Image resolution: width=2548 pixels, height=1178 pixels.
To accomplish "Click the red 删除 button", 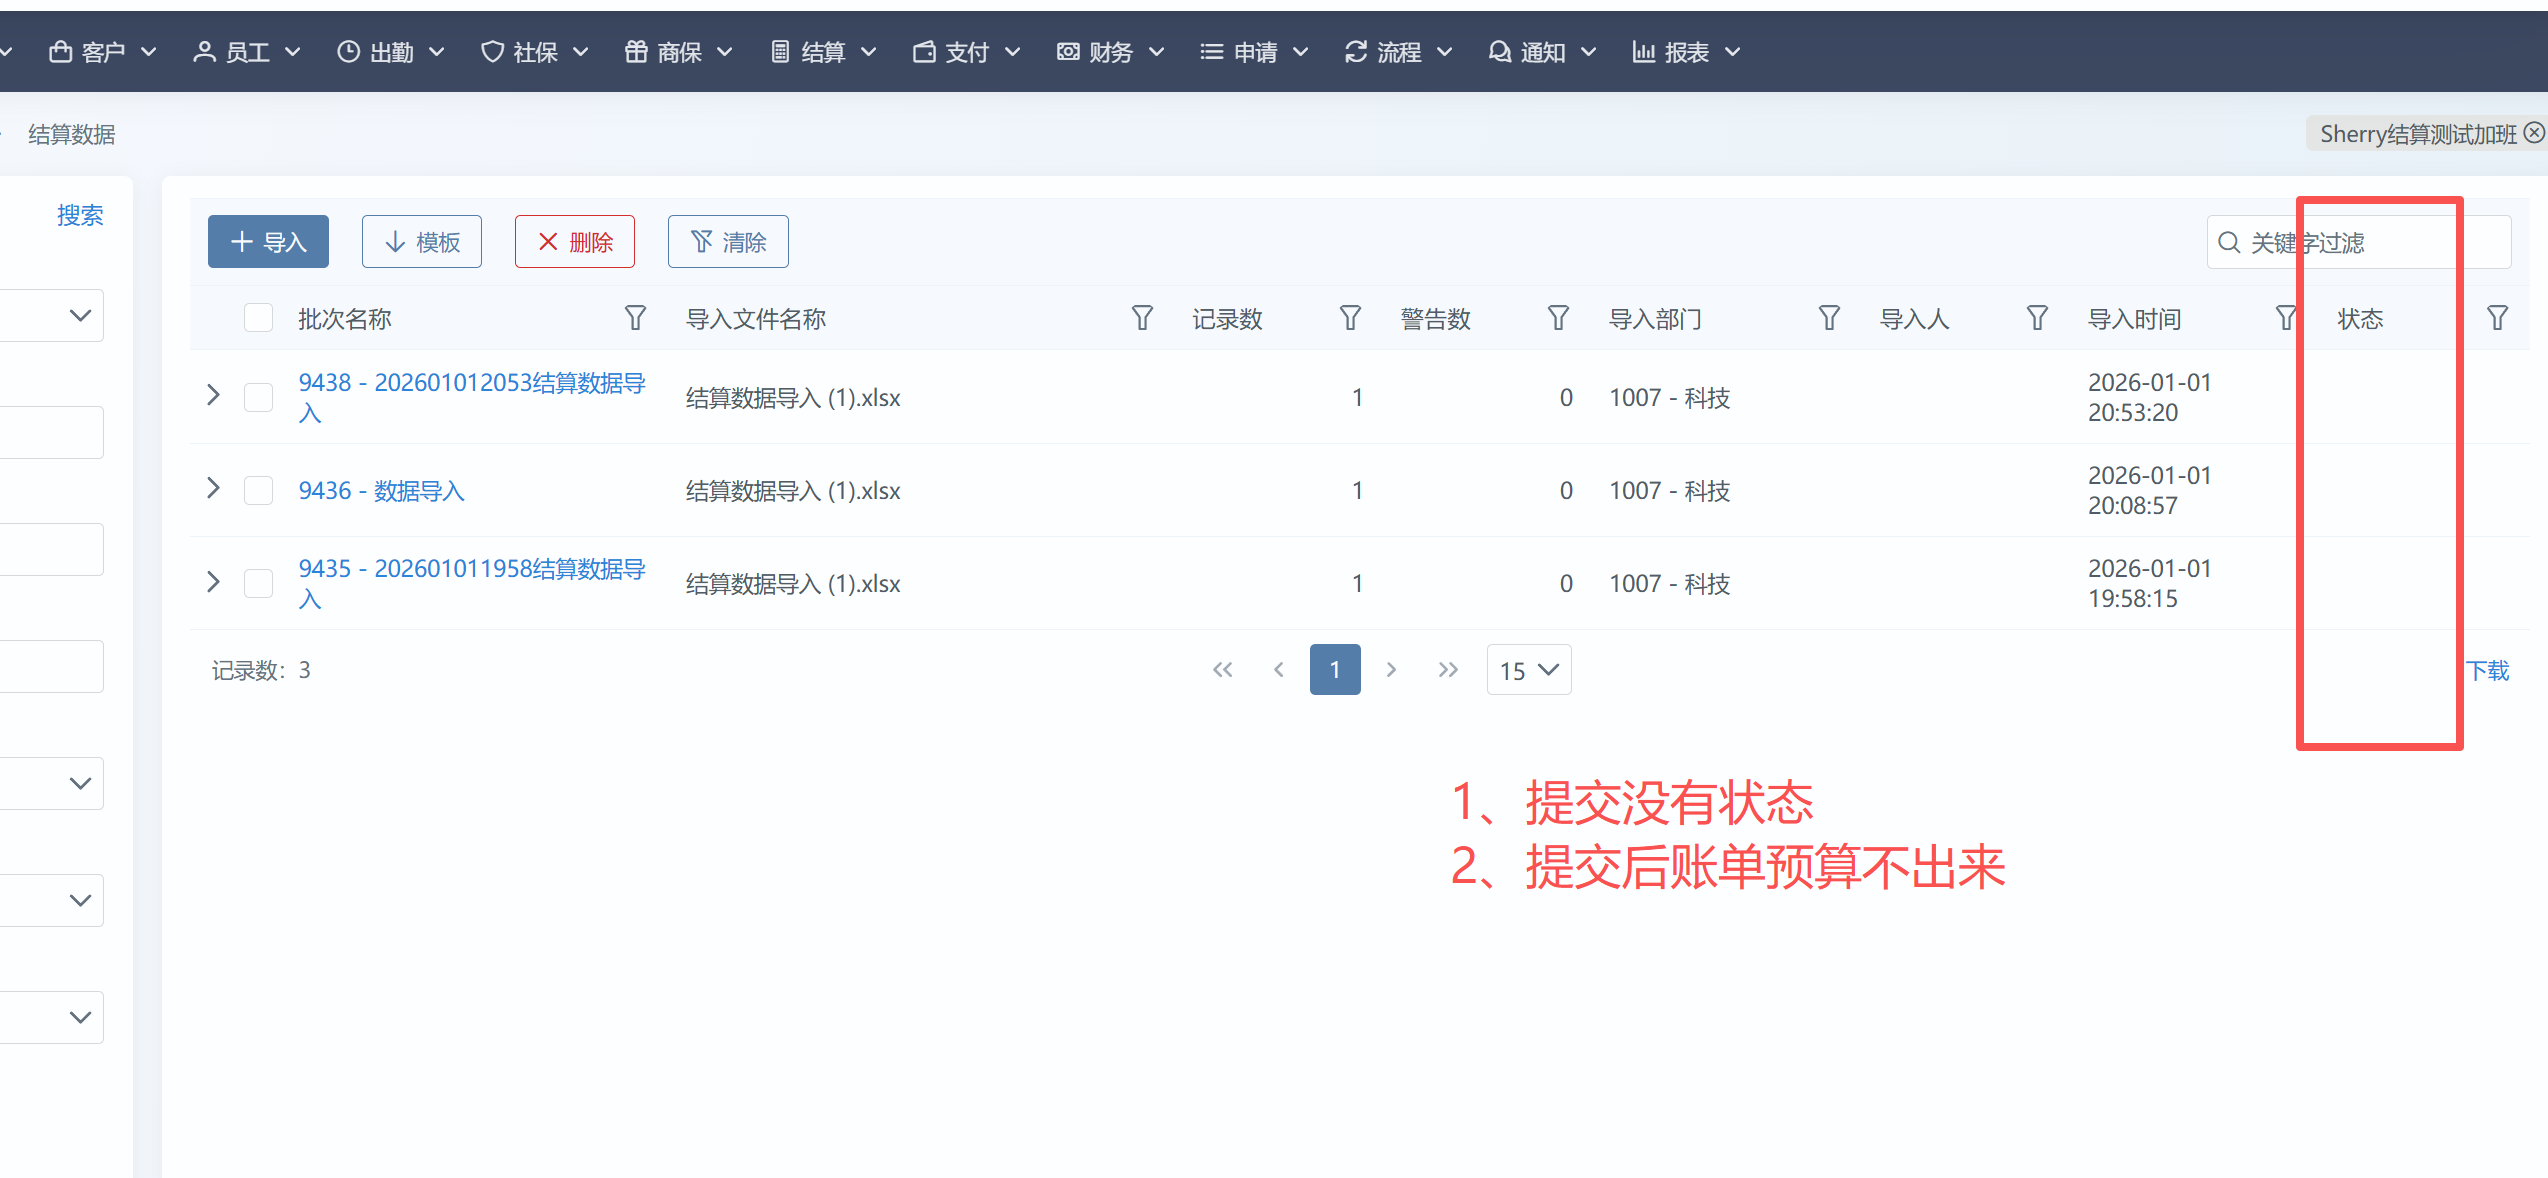I will [575, 242].
